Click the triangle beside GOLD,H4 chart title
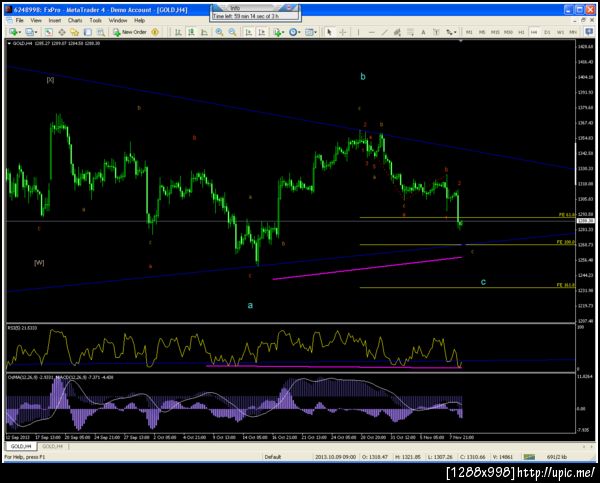600x483 pixels. [x=9, y=44]
